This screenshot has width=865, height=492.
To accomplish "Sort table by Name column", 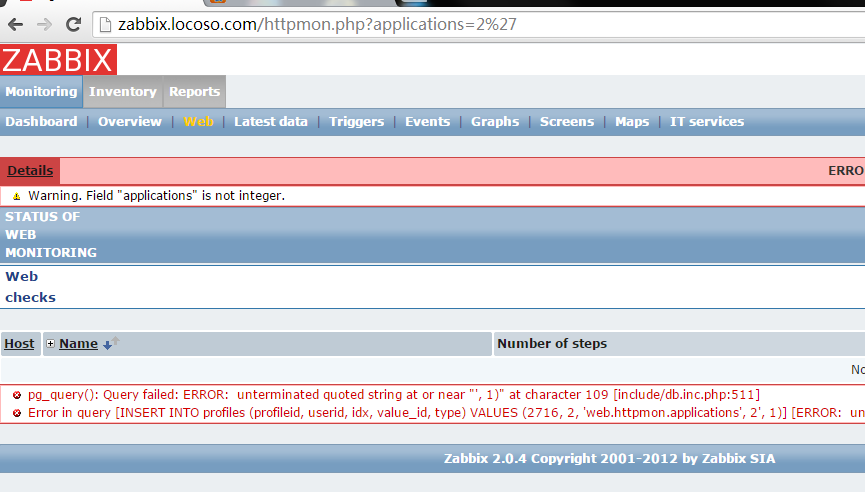I will (x=78, y=344).
